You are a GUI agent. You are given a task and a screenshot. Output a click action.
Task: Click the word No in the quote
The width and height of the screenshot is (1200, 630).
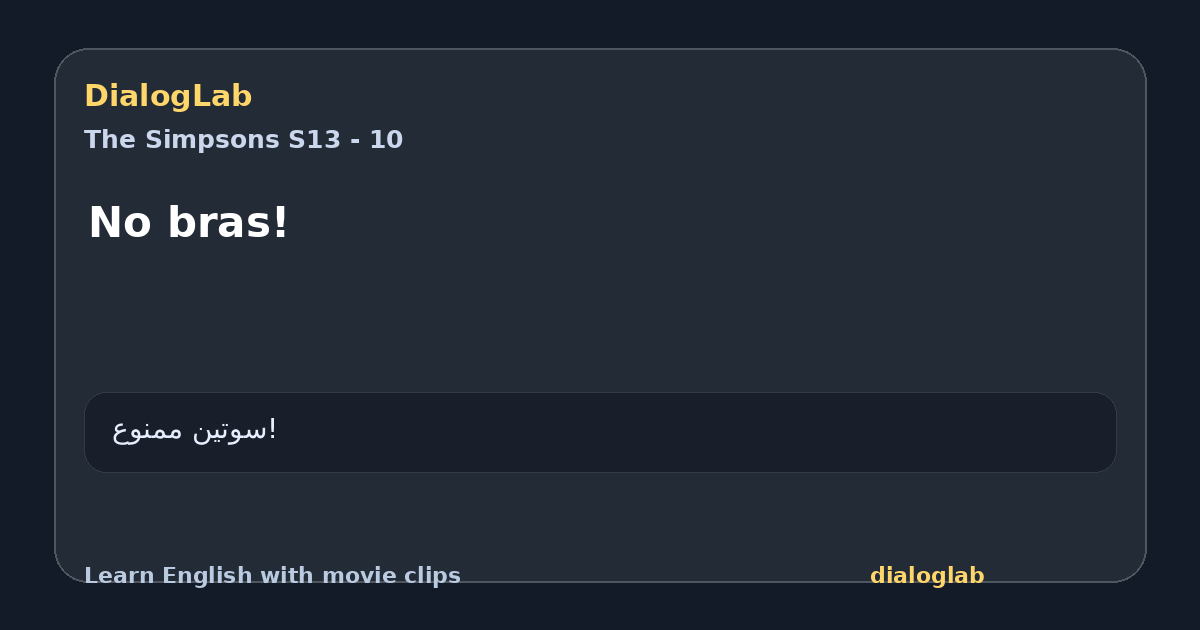click(122, 222)
